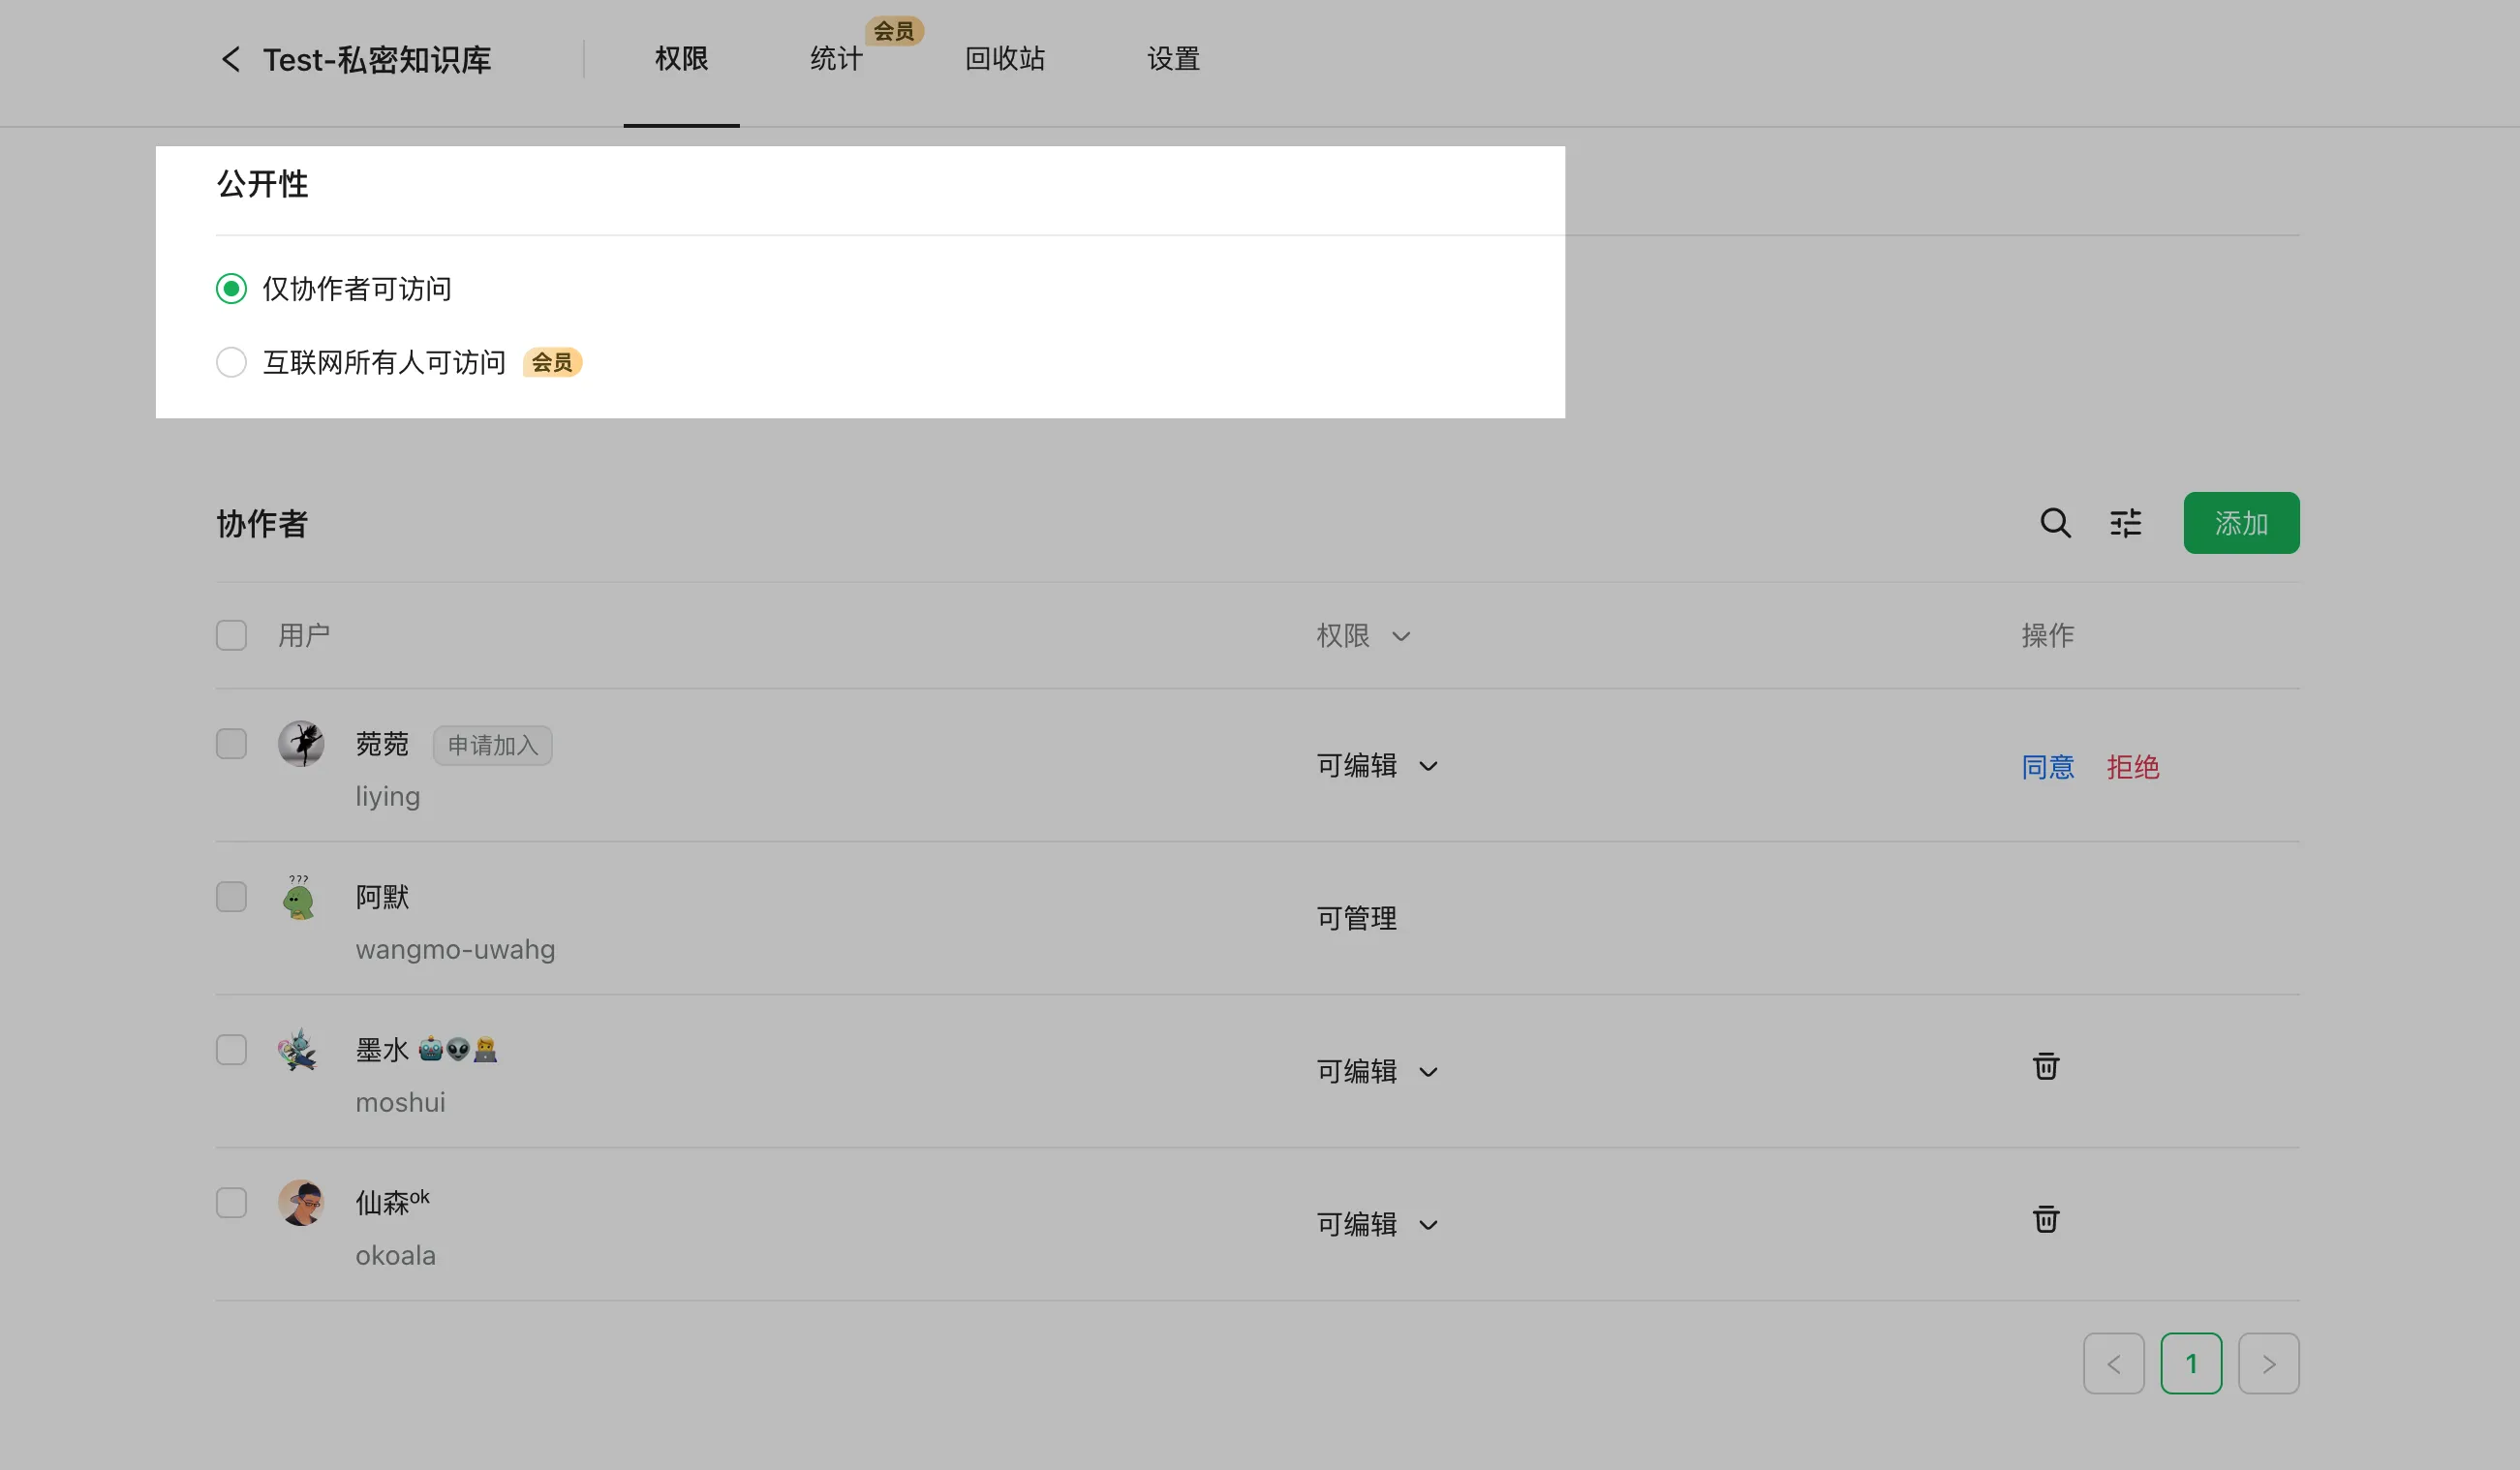Click the back arrow beside Test-私密知识库
The width and height of the screenshot is (2520, 1470).
click(230, 59)
